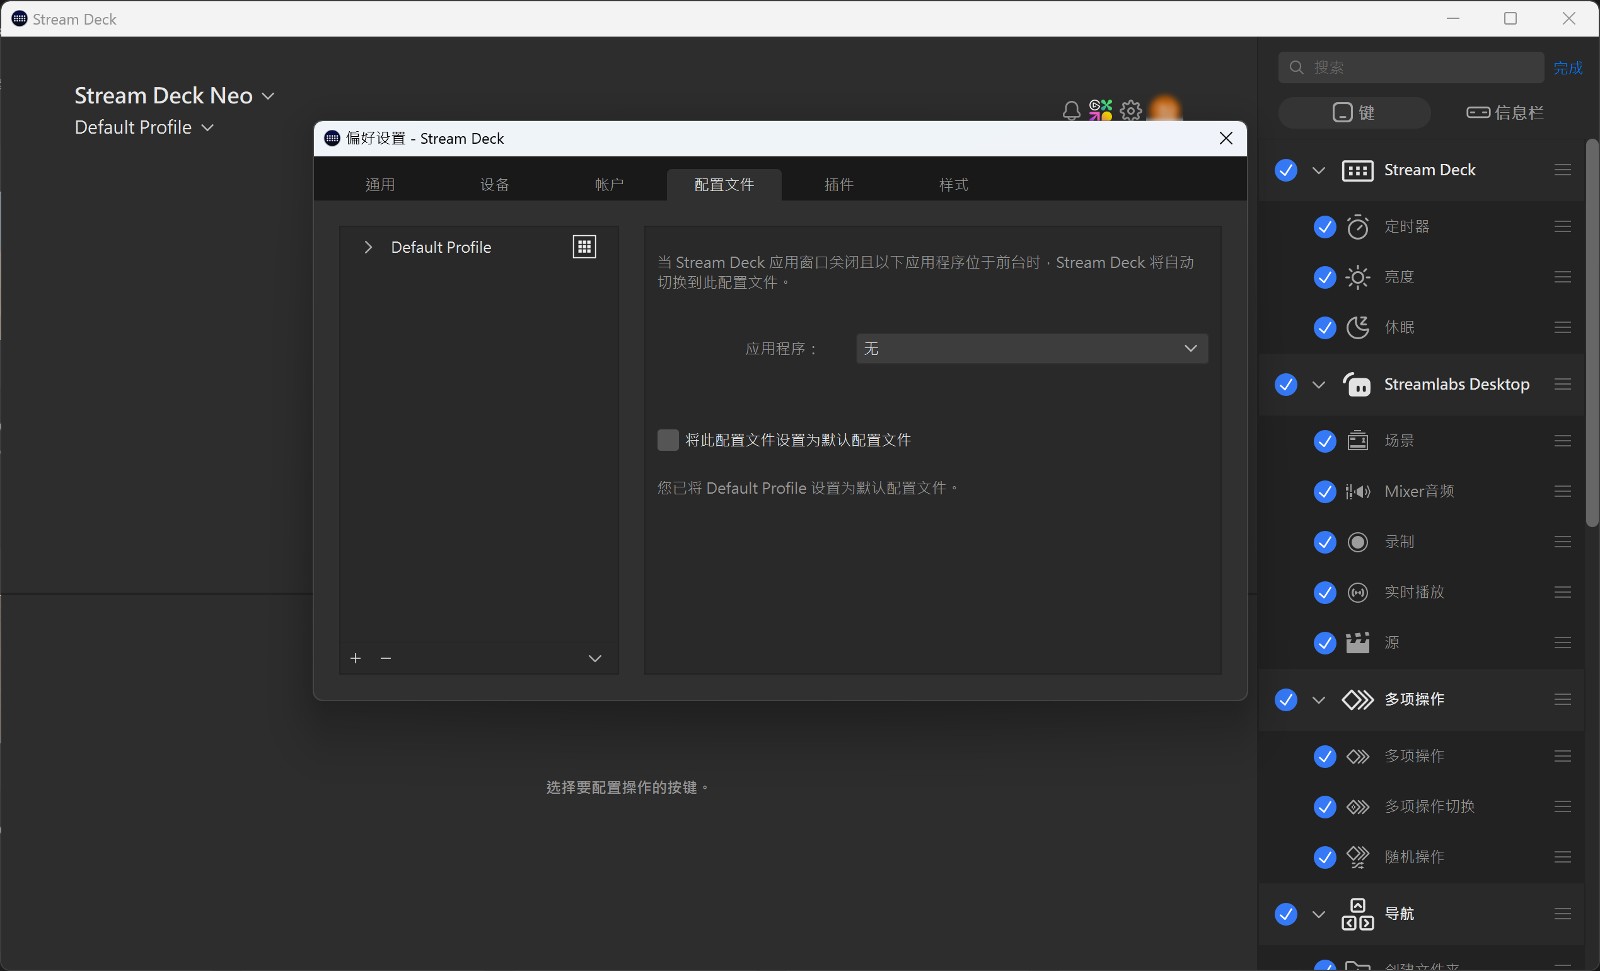Uncheck the 多项操作切换 action checkmark
Image resolution: width=1600 pixels, height=971 pixels.
pos(1324,806)
